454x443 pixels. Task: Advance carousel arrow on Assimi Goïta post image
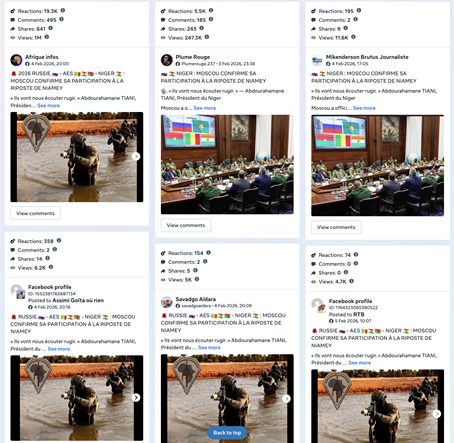coord(136,397)
